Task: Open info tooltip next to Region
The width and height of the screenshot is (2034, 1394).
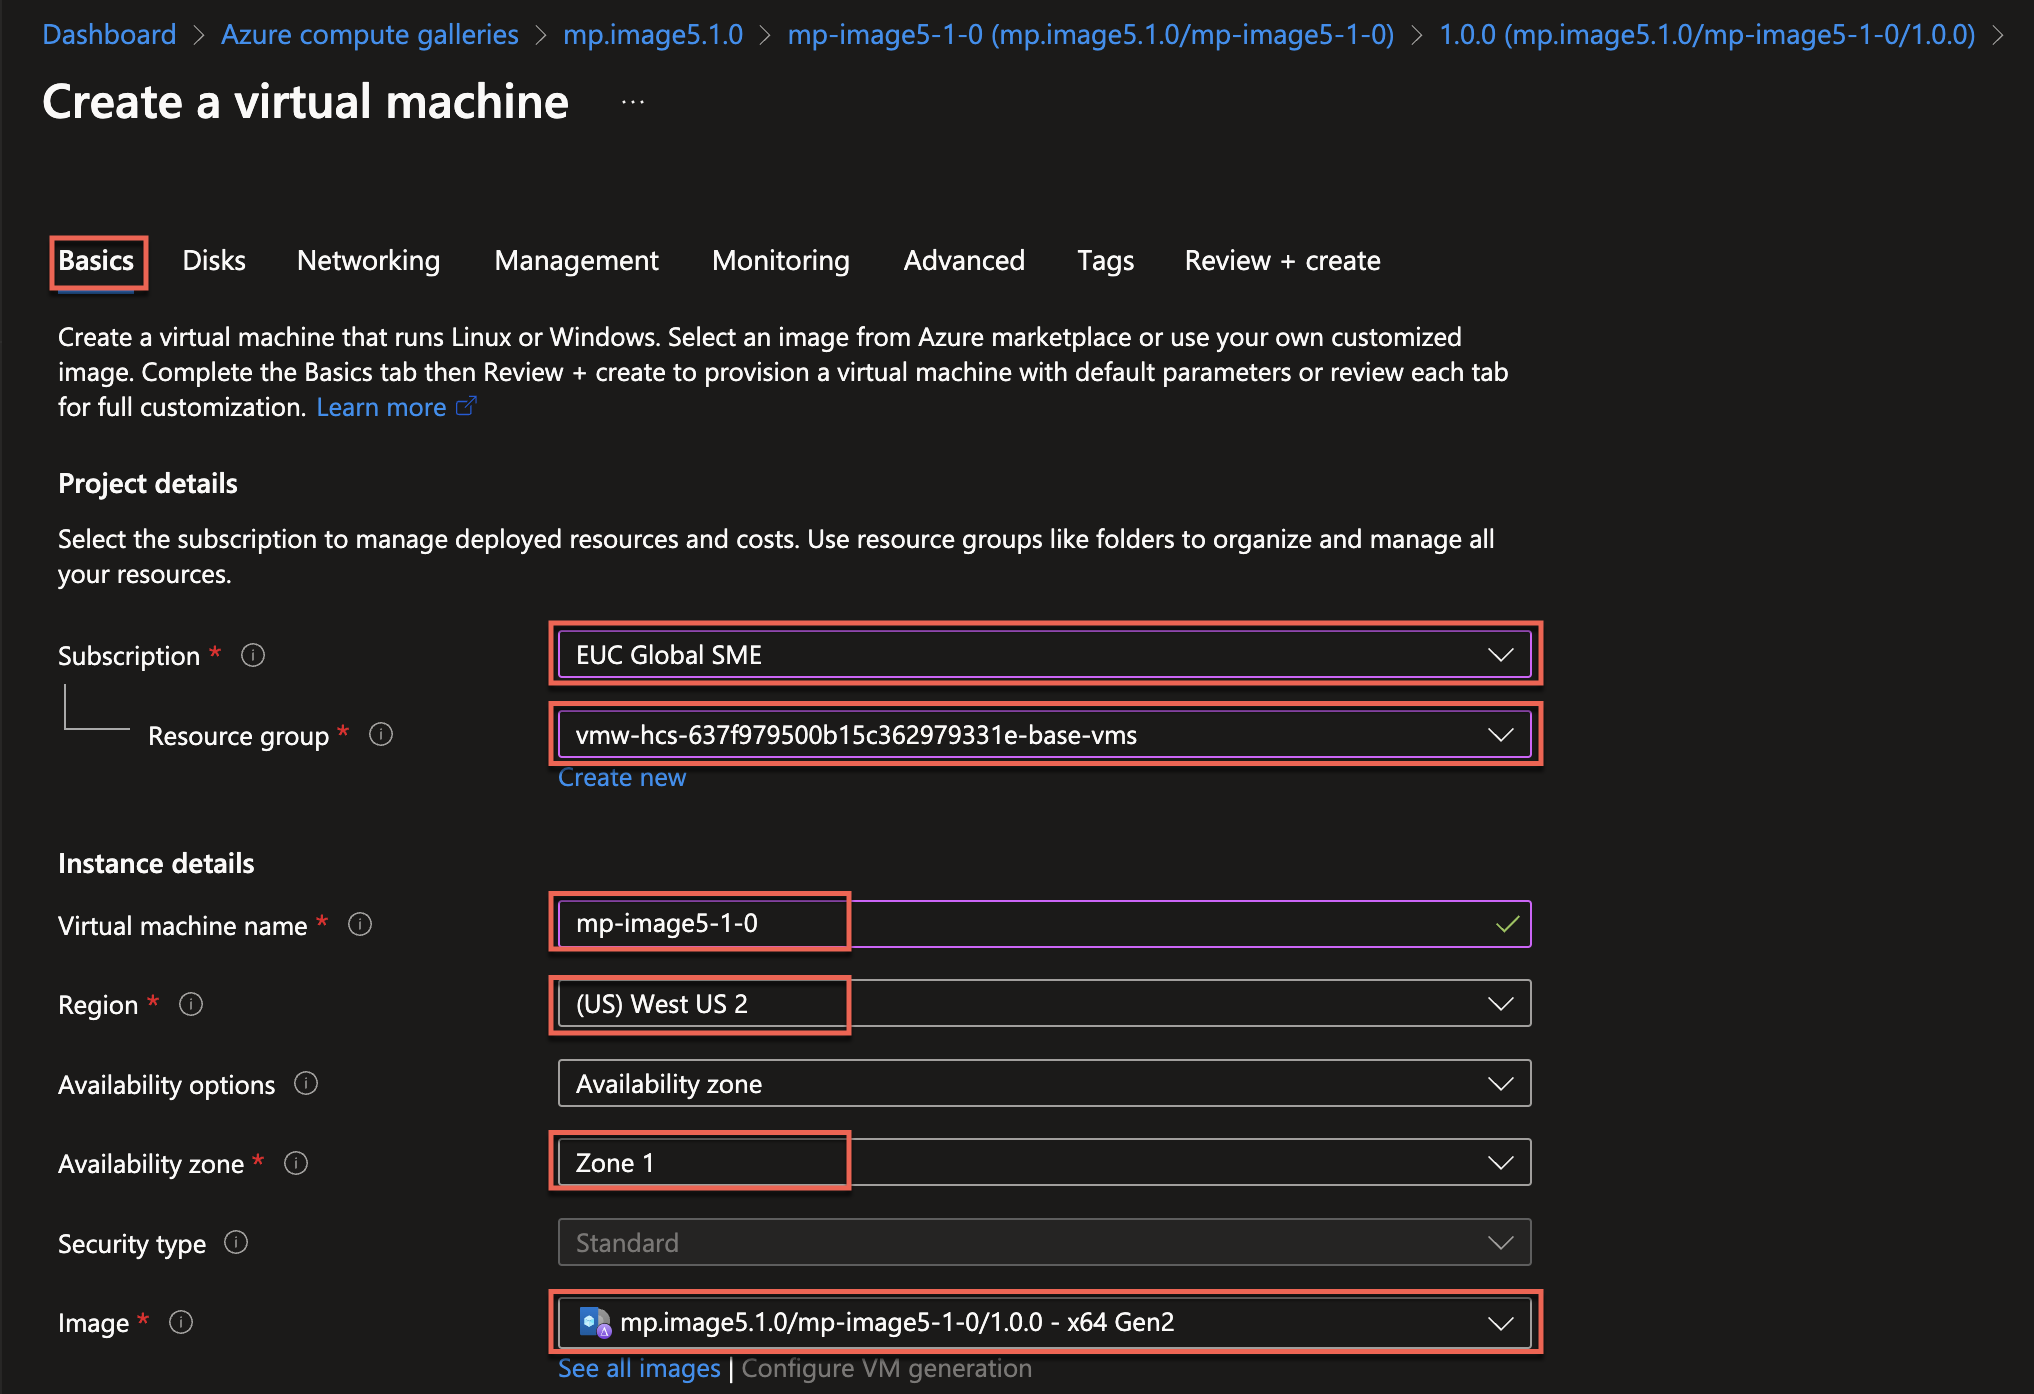Action: point(191,1004)
